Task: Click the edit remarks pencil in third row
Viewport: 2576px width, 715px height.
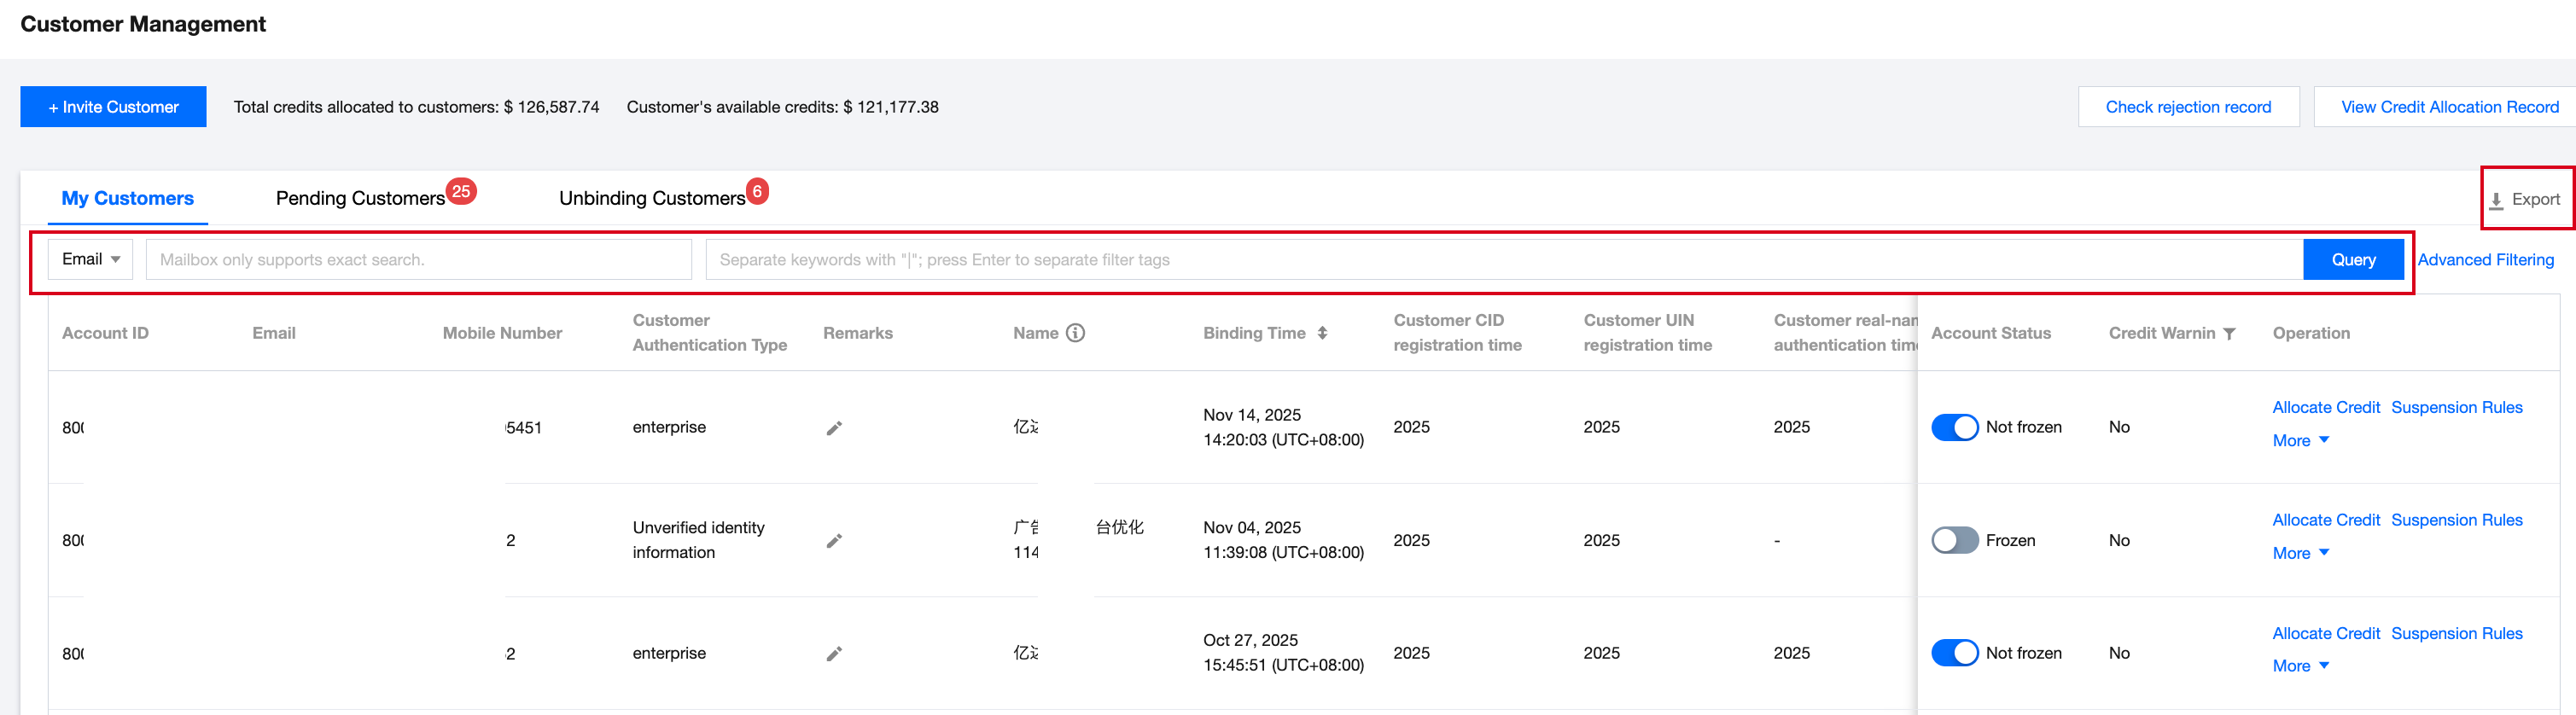Action: [x=834, y=654]
